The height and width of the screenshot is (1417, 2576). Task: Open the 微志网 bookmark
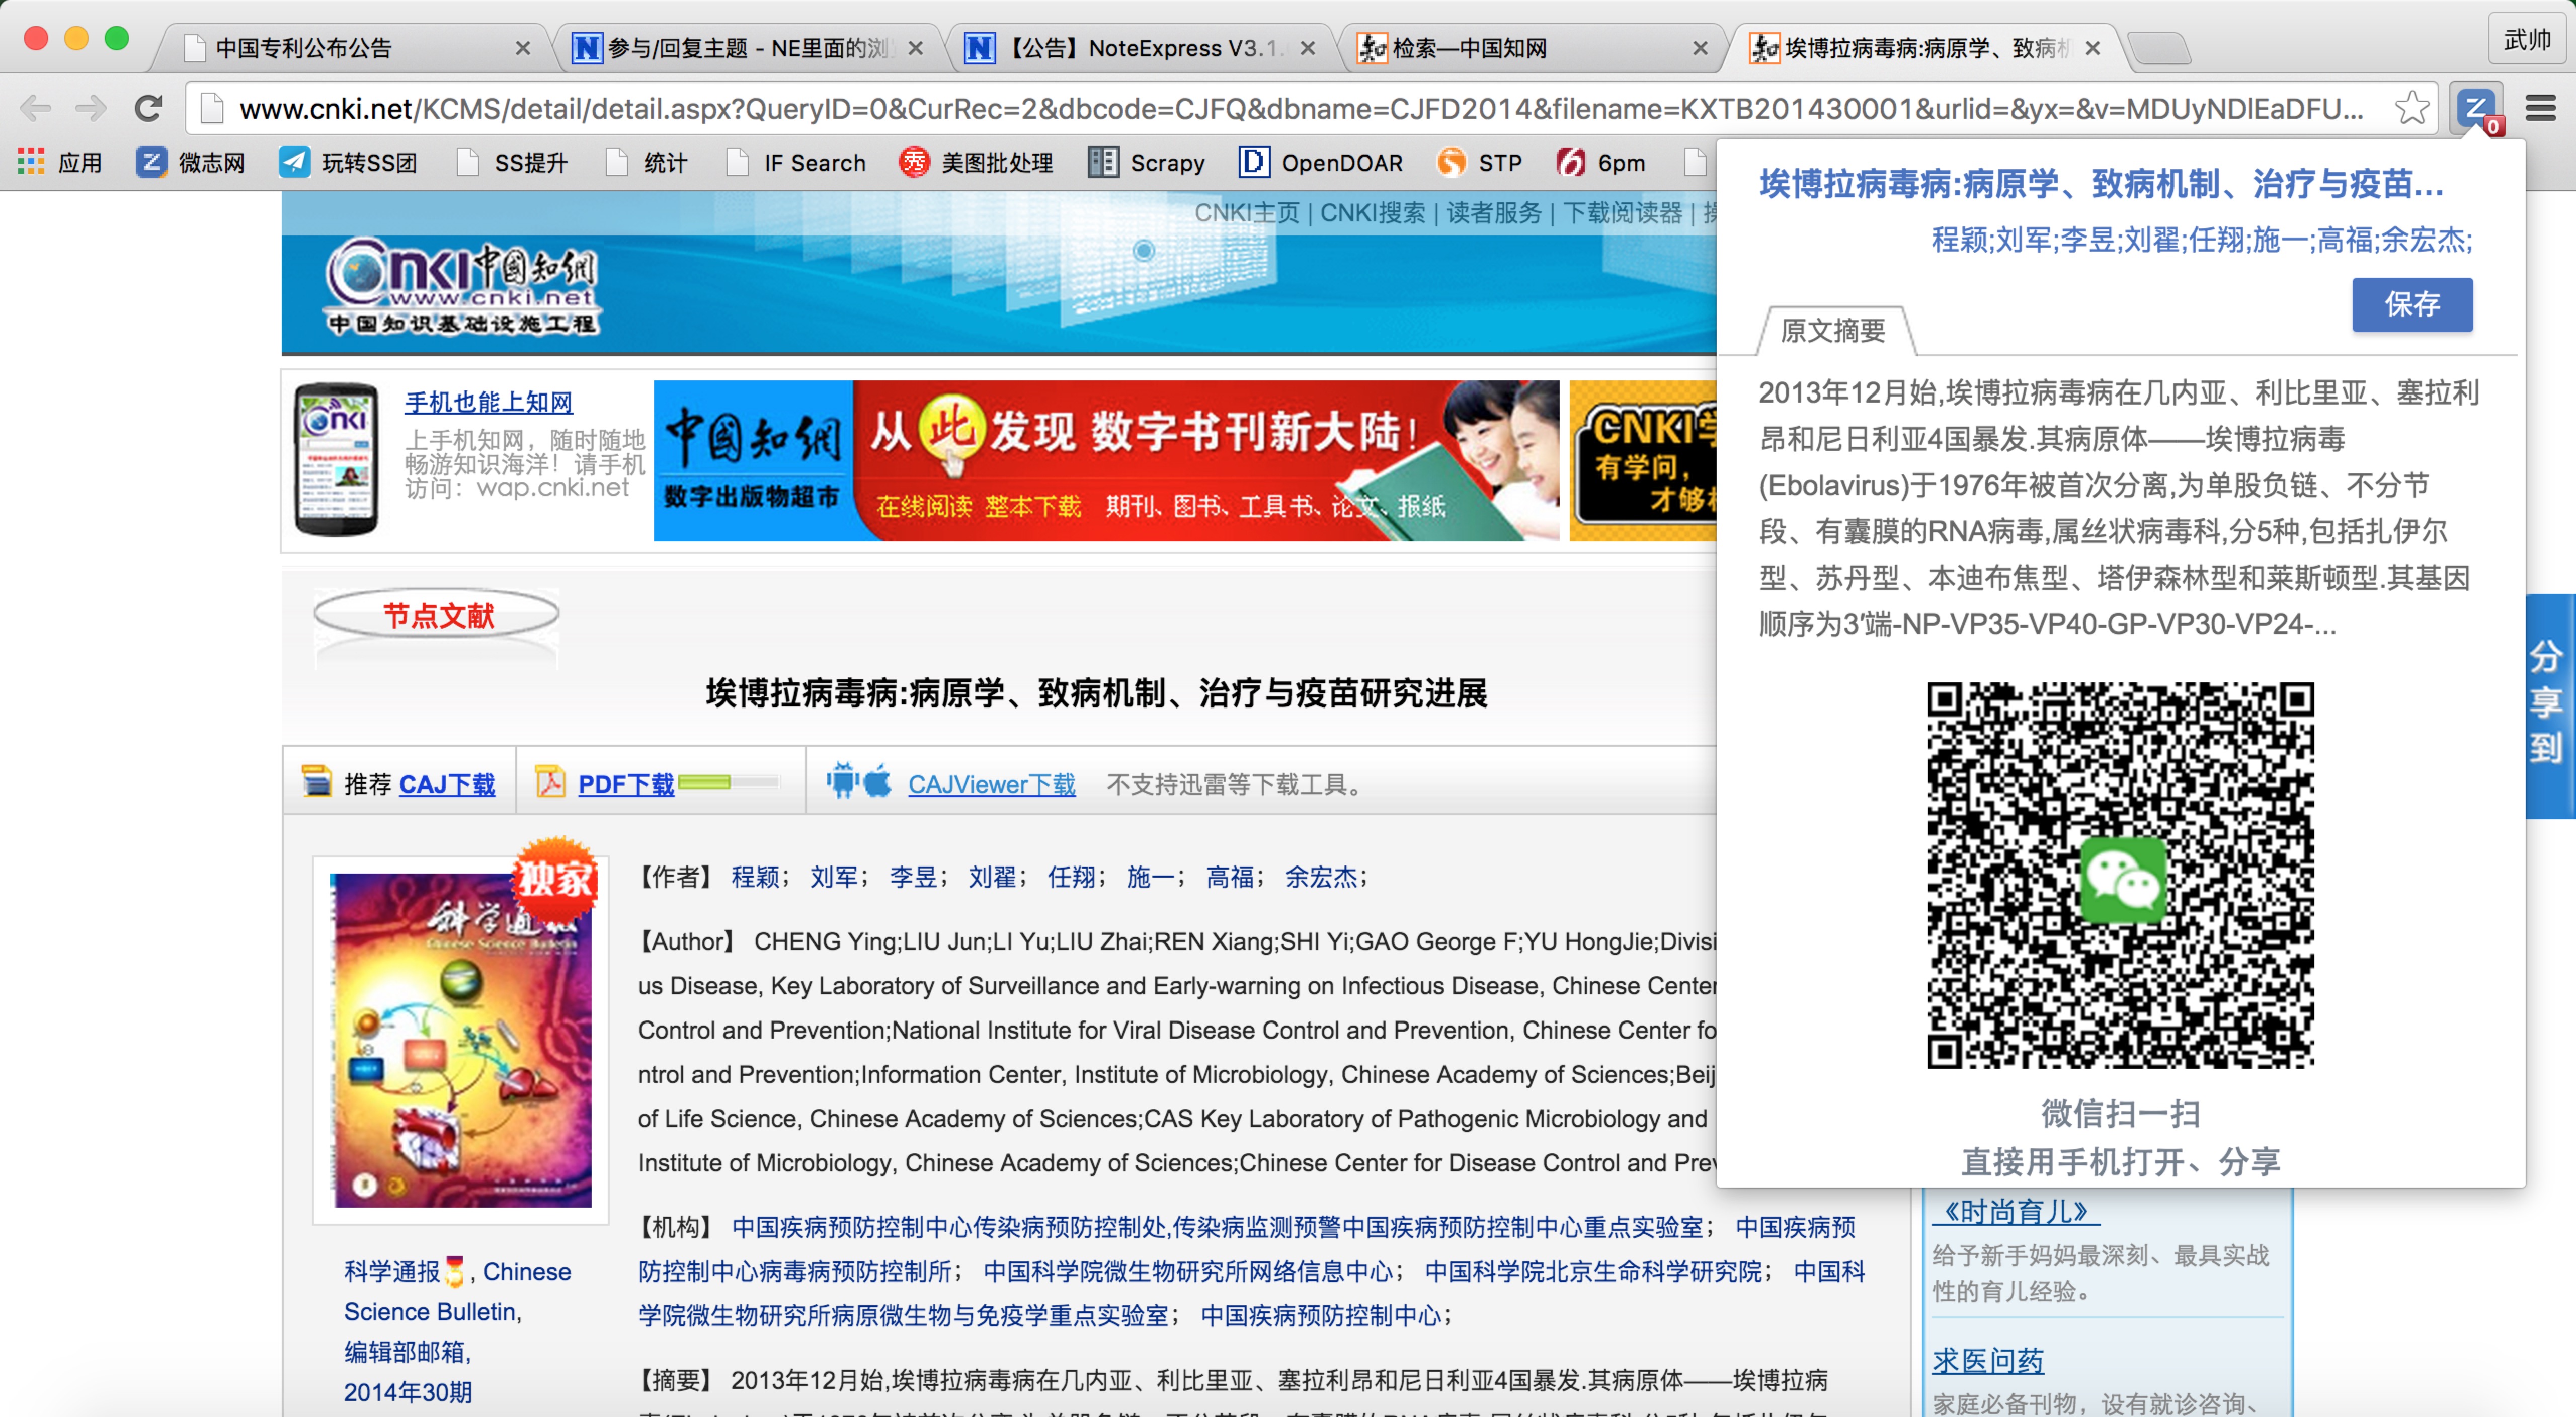tap(190, 163)
